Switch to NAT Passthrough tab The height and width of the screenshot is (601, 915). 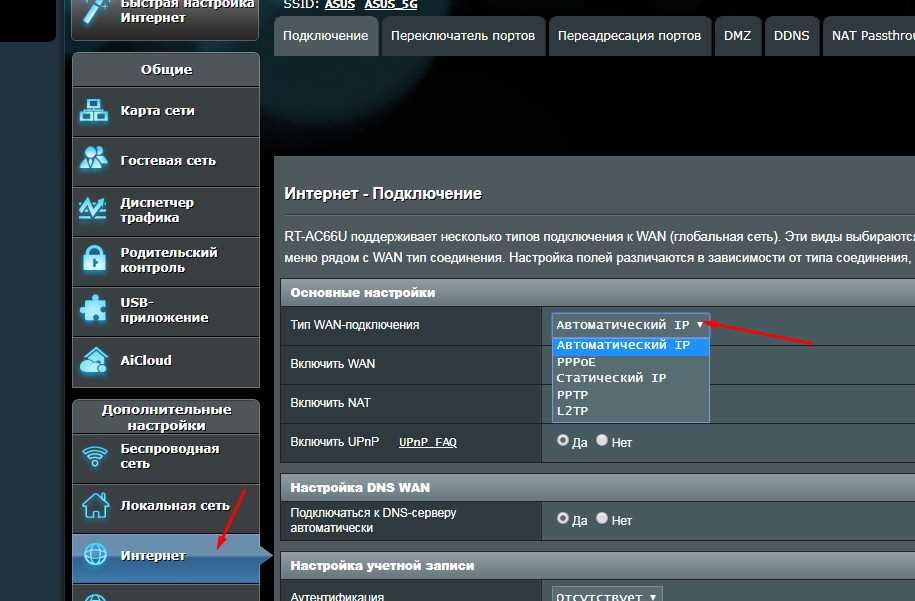869,36
